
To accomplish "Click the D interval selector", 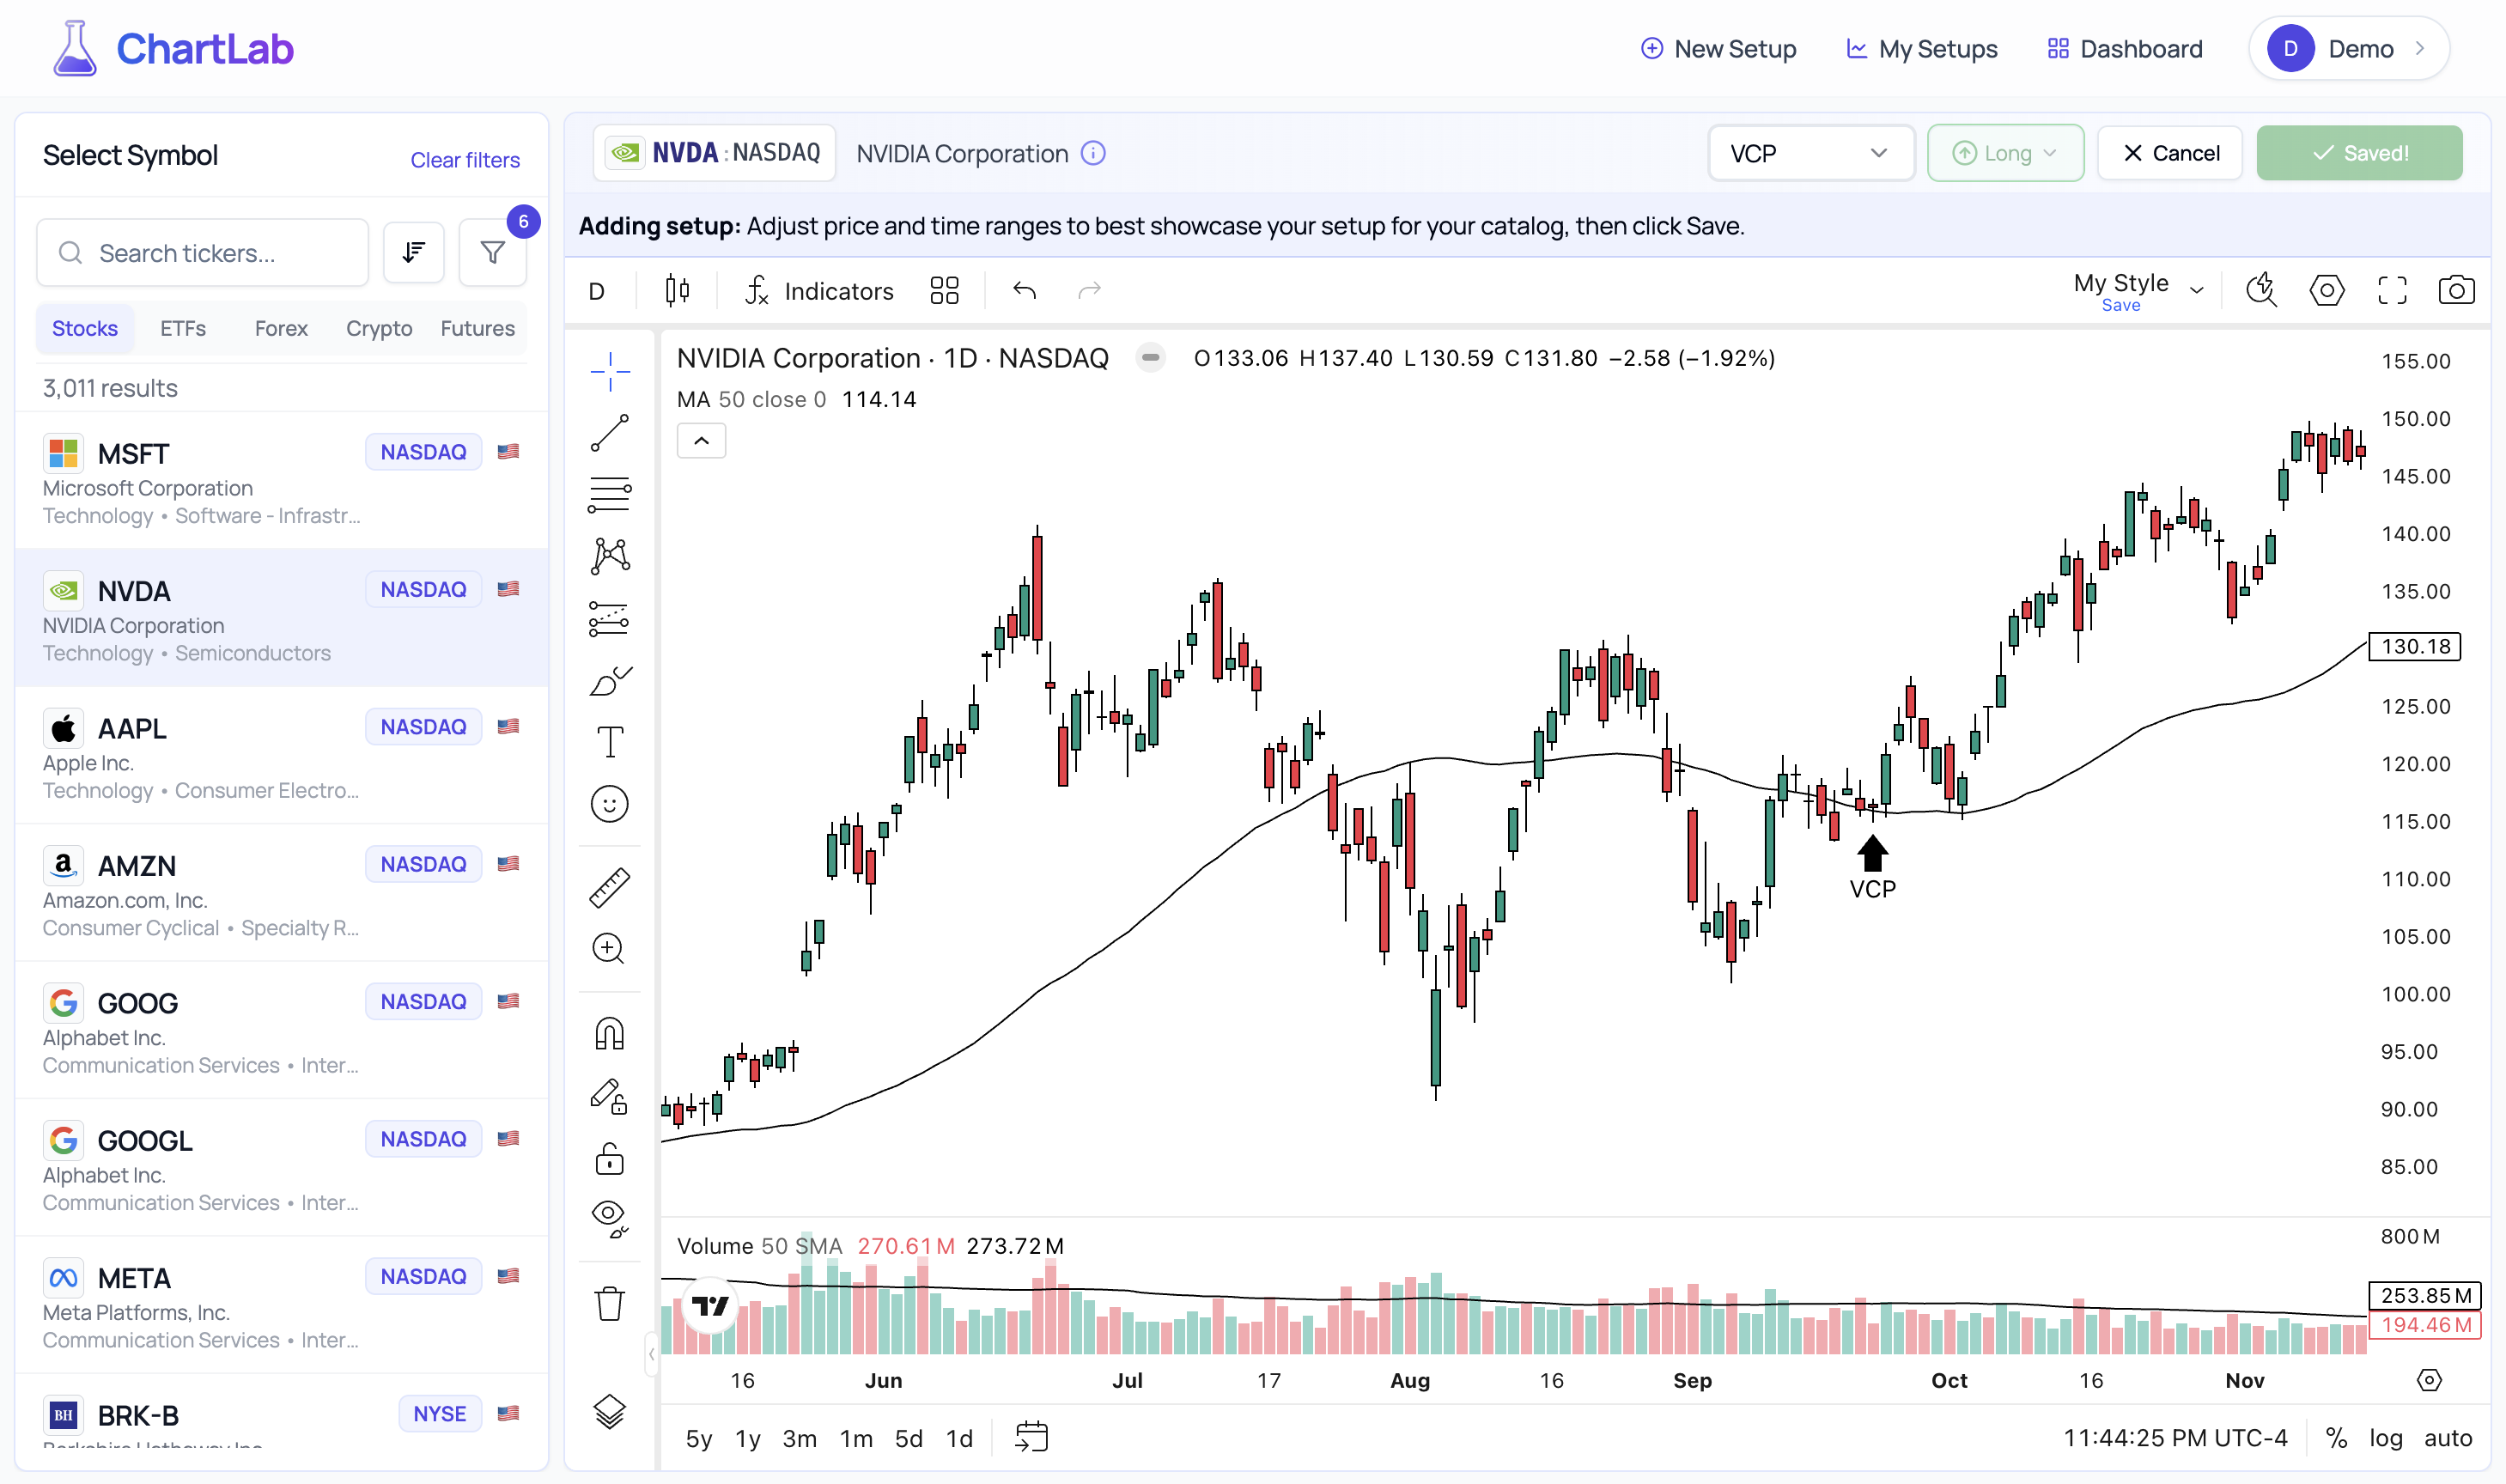I will point(597,291).
